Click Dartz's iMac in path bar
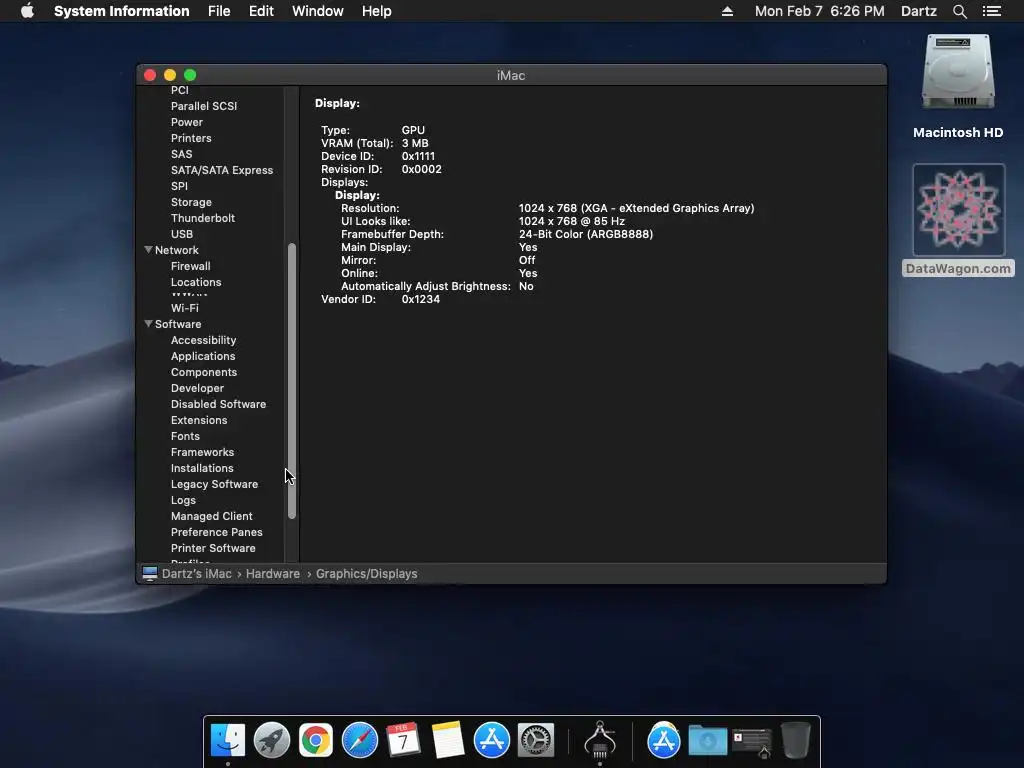The width and height of the screenshot is (1024, 768). [x=197, y=573]
